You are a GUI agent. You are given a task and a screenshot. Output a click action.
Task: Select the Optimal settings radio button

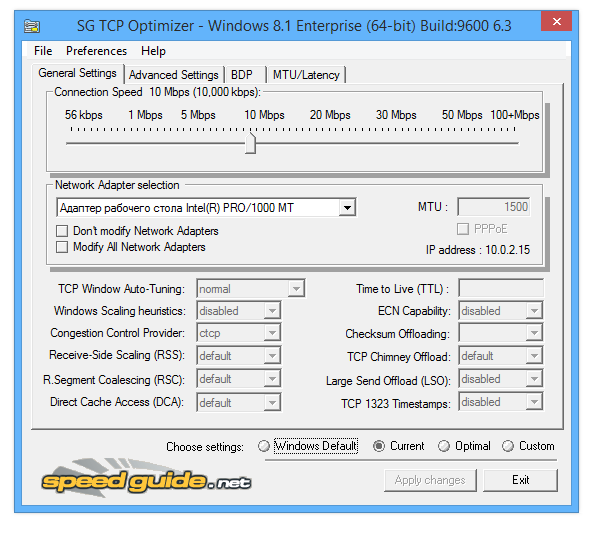[444, 446]
